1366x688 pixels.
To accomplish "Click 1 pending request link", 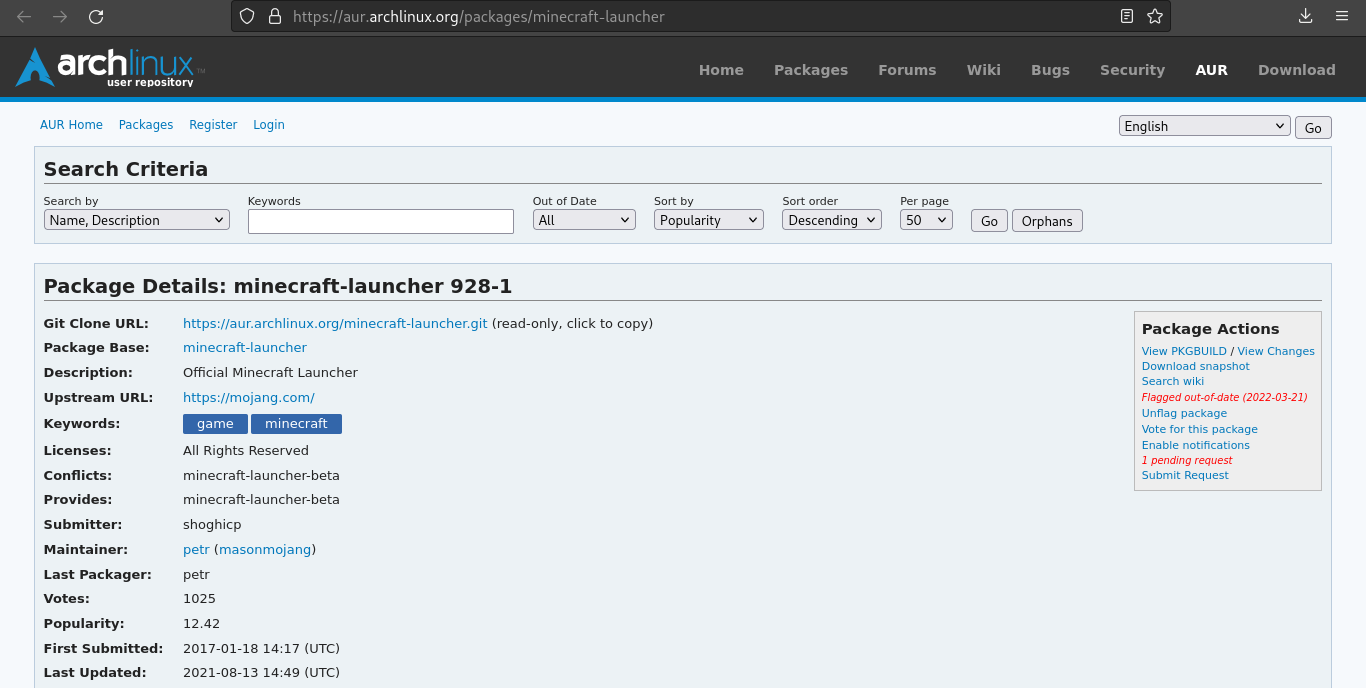I will point(1187,460).
